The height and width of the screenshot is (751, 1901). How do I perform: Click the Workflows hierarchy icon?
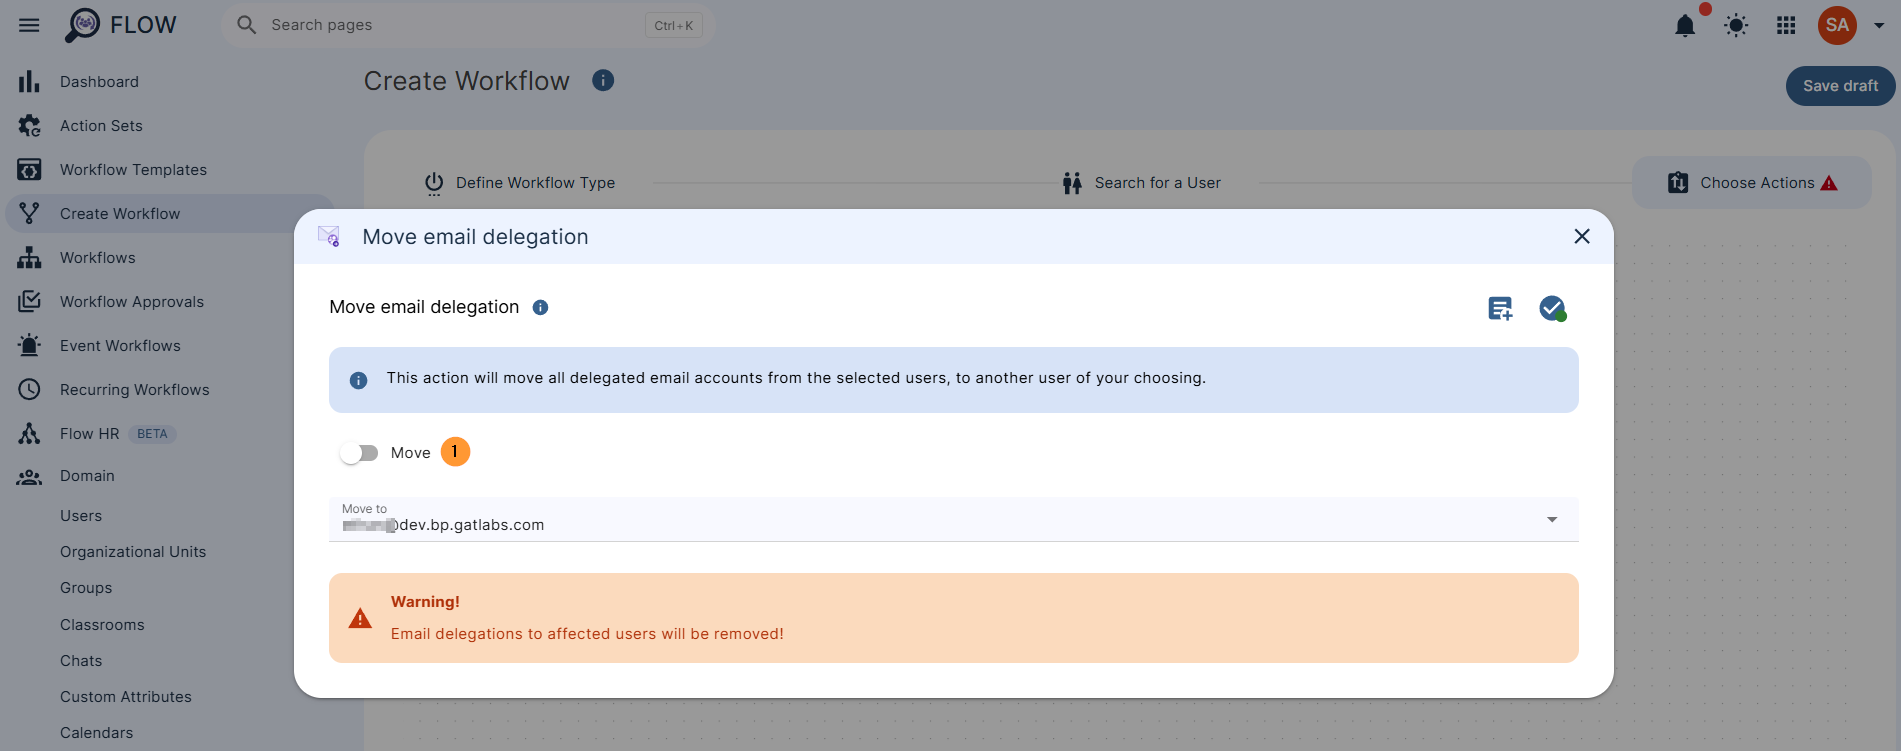coord(30,258)
